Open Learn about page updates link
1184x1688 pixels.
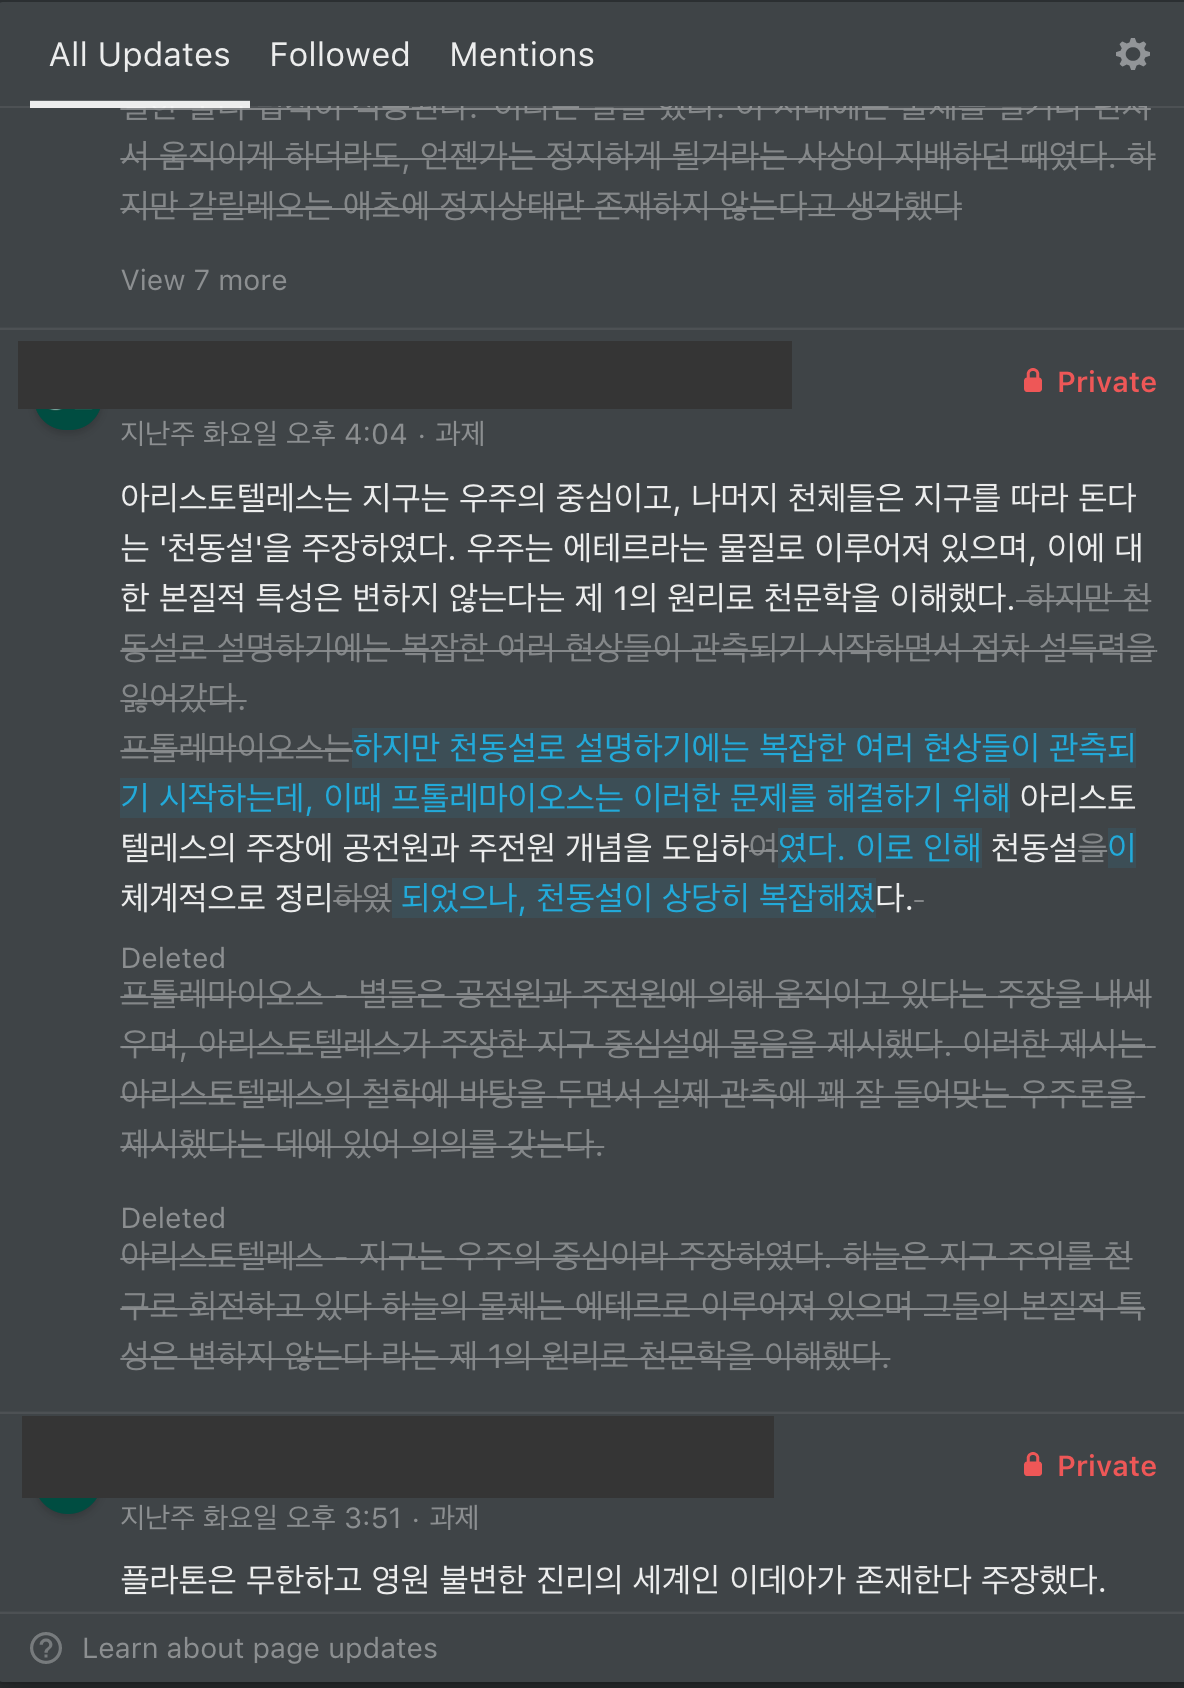tap(260, 1648)
